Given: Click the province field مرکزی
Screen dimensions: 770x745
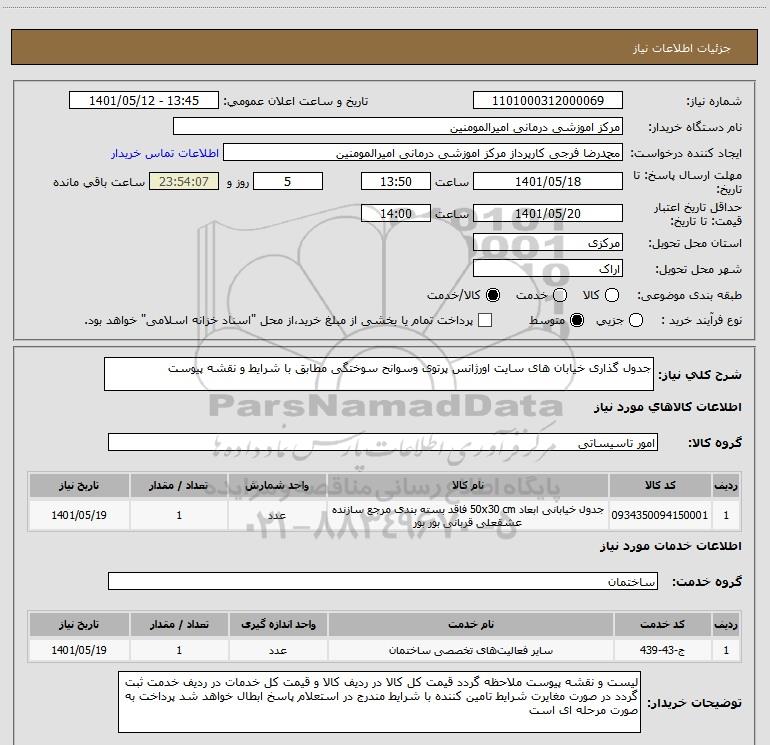Looking at the screenshot, I should (x=548, y=242).
